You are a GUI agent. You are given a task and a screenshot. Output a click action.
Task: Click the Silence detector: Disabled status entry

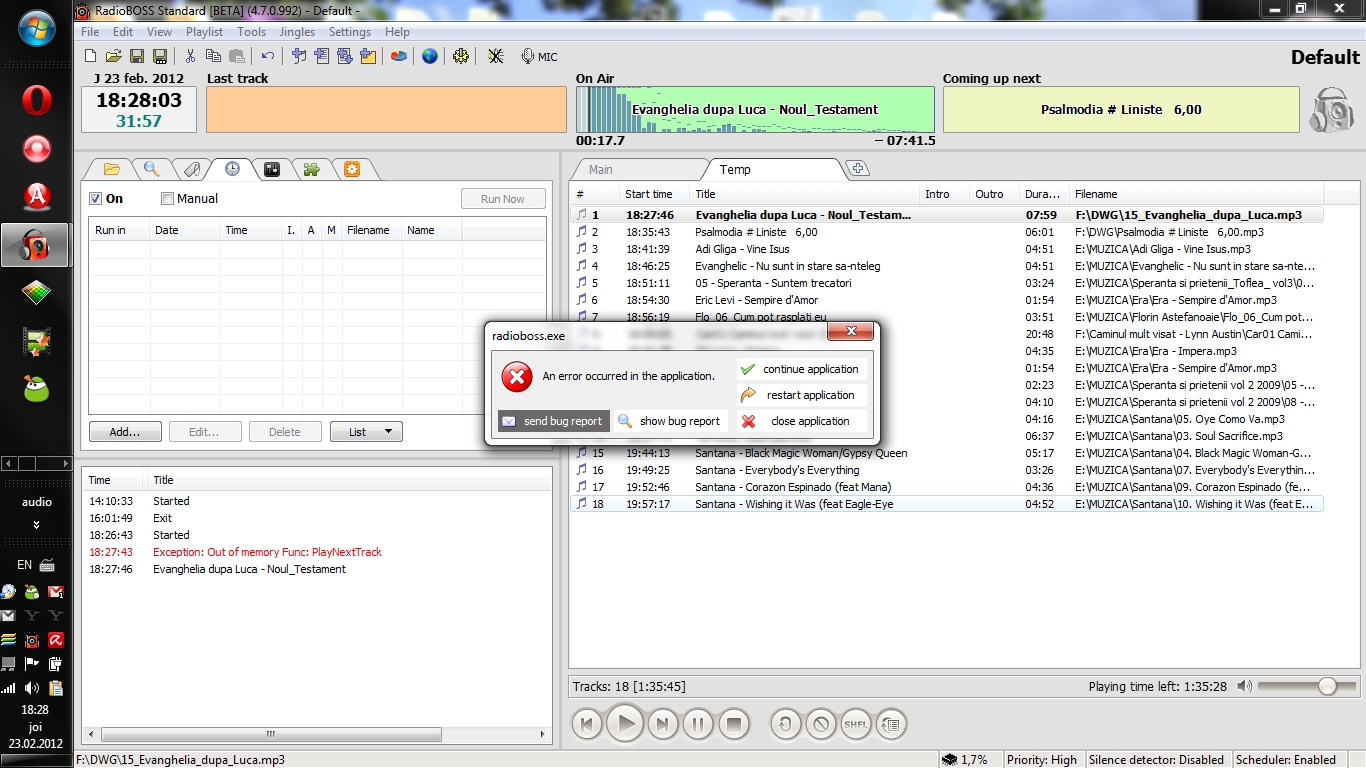(x=1156, y=760)
